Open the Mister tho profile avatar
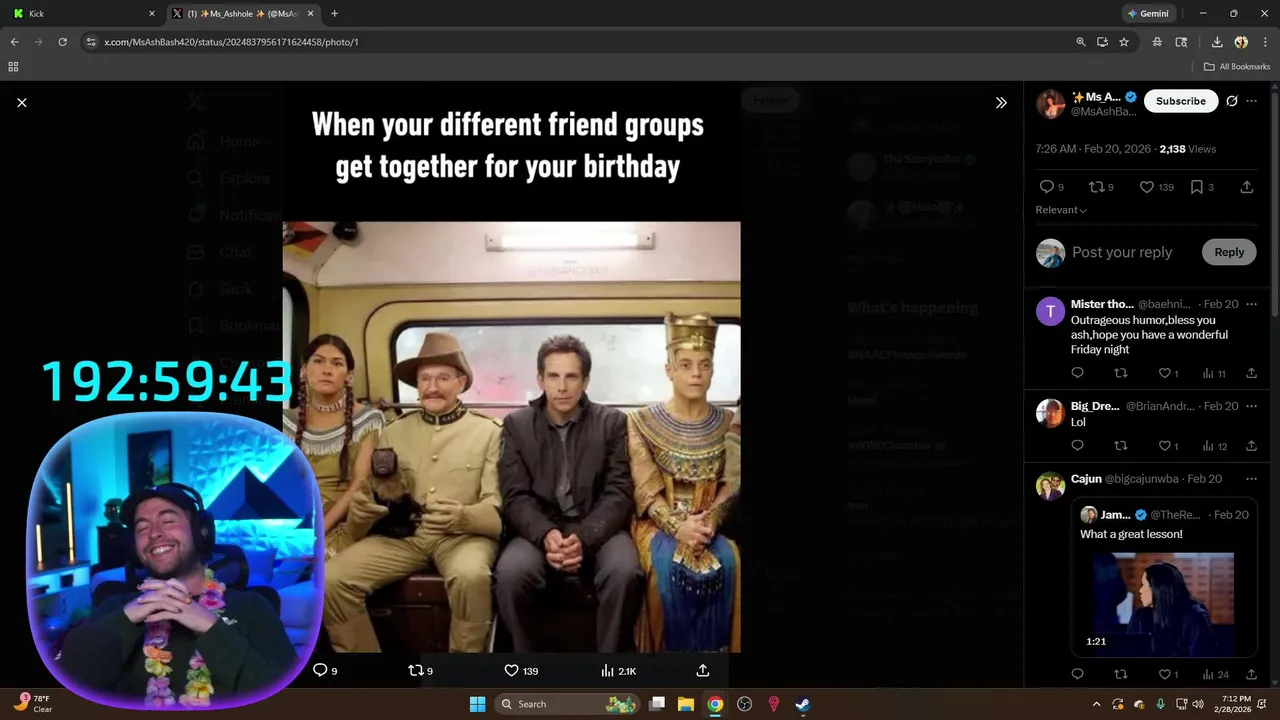Screen dimensions: 1280x720 point(1050,311)
